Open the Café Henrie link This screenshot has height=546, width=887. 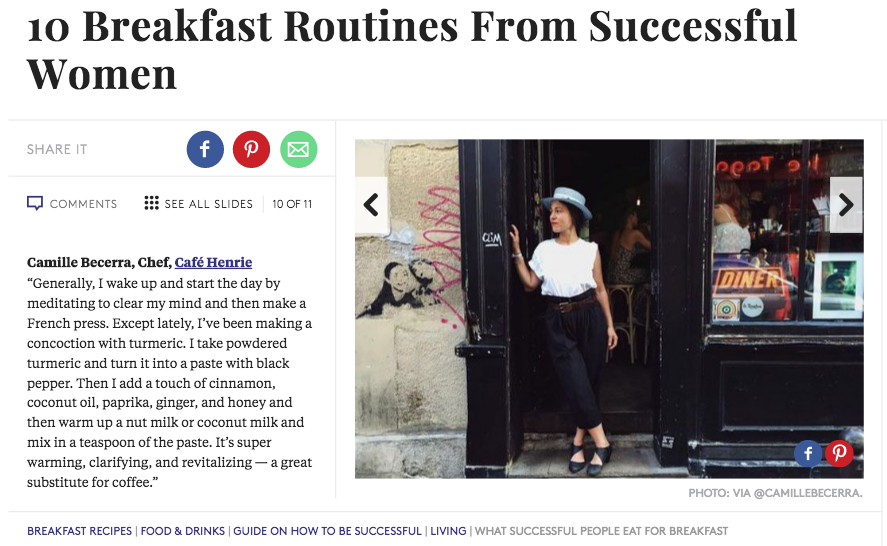click(213, 263)
